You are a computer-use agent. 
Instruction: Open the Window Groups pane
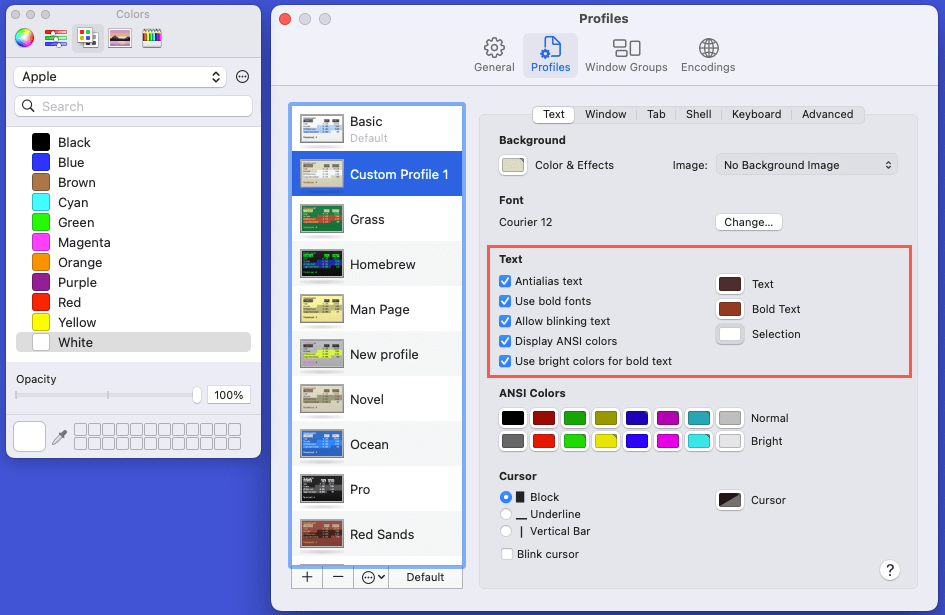tap(626, 55)
